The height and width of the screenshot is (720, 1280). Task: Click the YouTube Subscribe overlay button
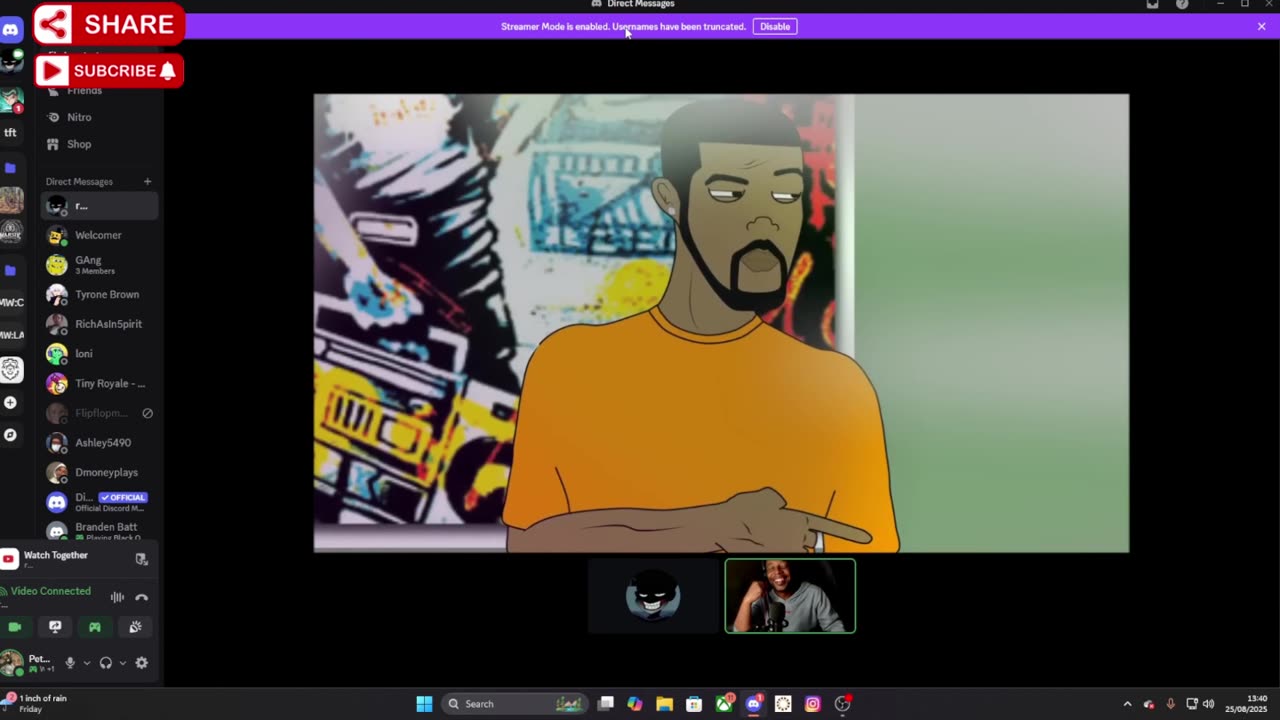coord(109,70)
